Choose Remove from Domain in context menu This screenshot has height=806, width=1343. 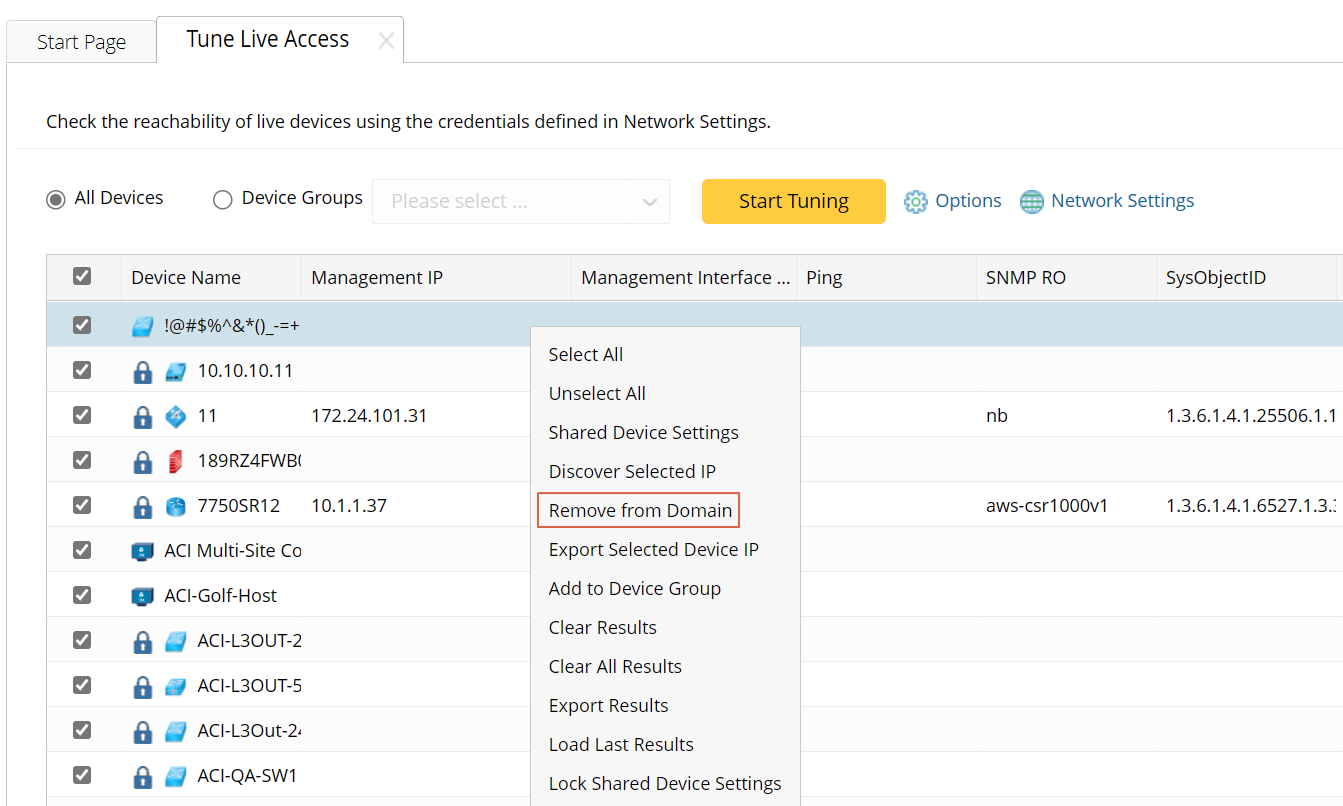point(640,510)
